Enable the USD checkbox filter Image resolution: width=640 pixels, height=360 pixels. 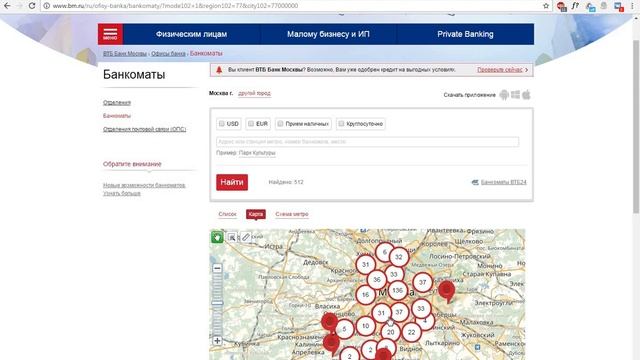click(222, 123)
